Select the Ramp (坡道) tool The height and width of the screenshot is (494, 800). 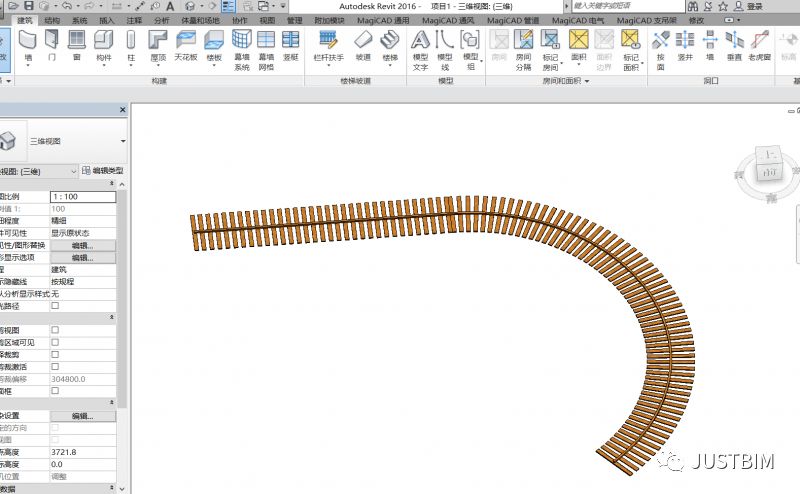click(363, 45)
